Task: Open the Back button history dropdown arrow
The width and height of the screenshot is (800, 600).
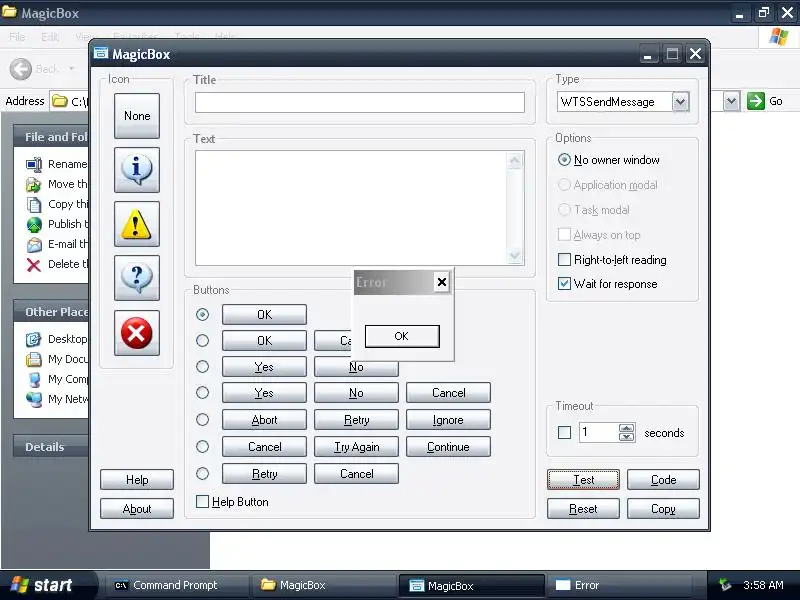Action: coord(71,68)
